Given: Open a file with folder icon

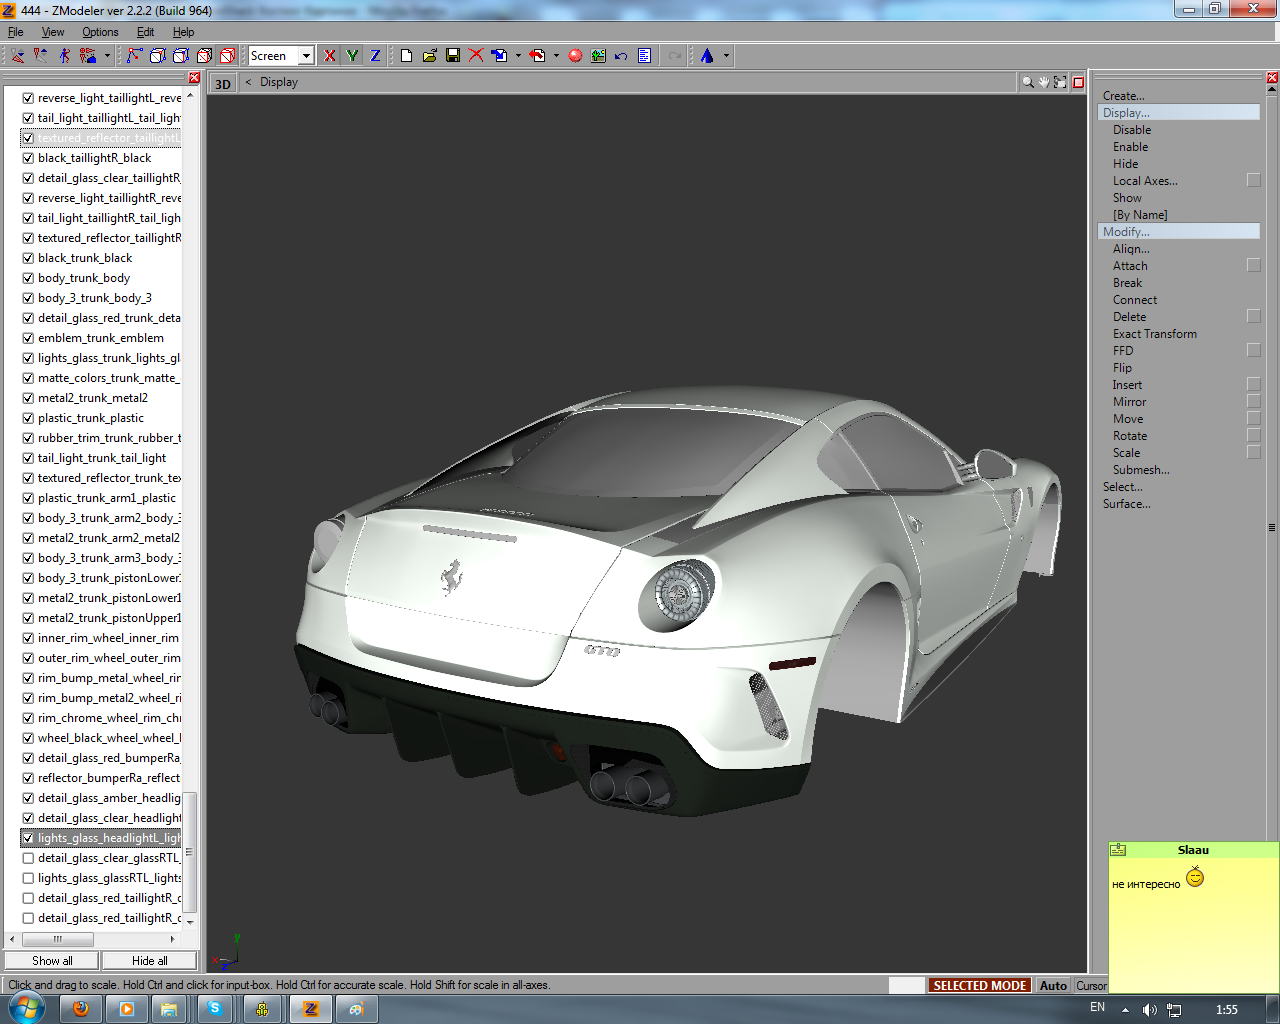Looking at the screenshot, I should [429, 56].
